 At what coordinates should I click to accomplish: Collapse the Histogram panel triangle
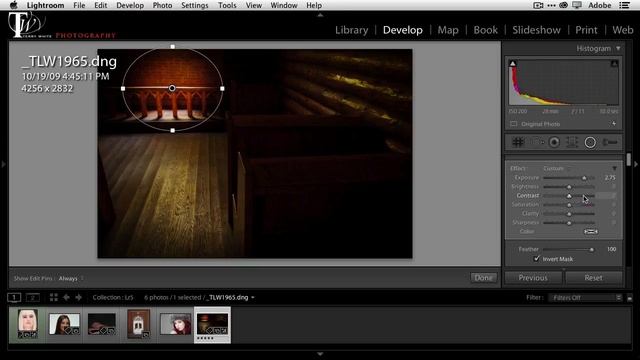pyautogui.click(x=618, y=48)
